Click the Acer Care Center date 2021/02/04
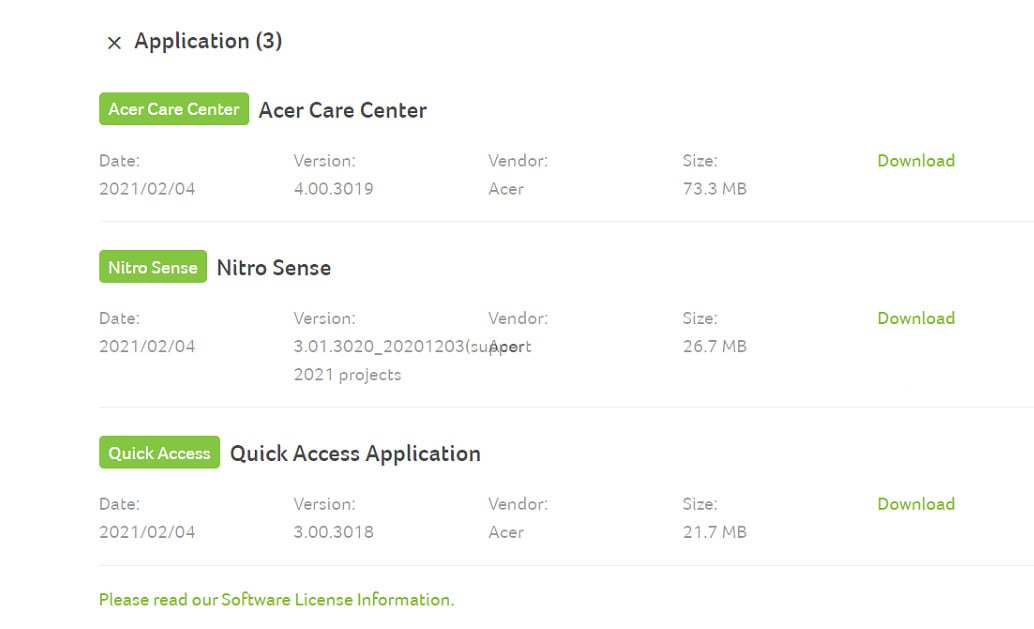Screen dimensions: 1034x629 (147, 189)
